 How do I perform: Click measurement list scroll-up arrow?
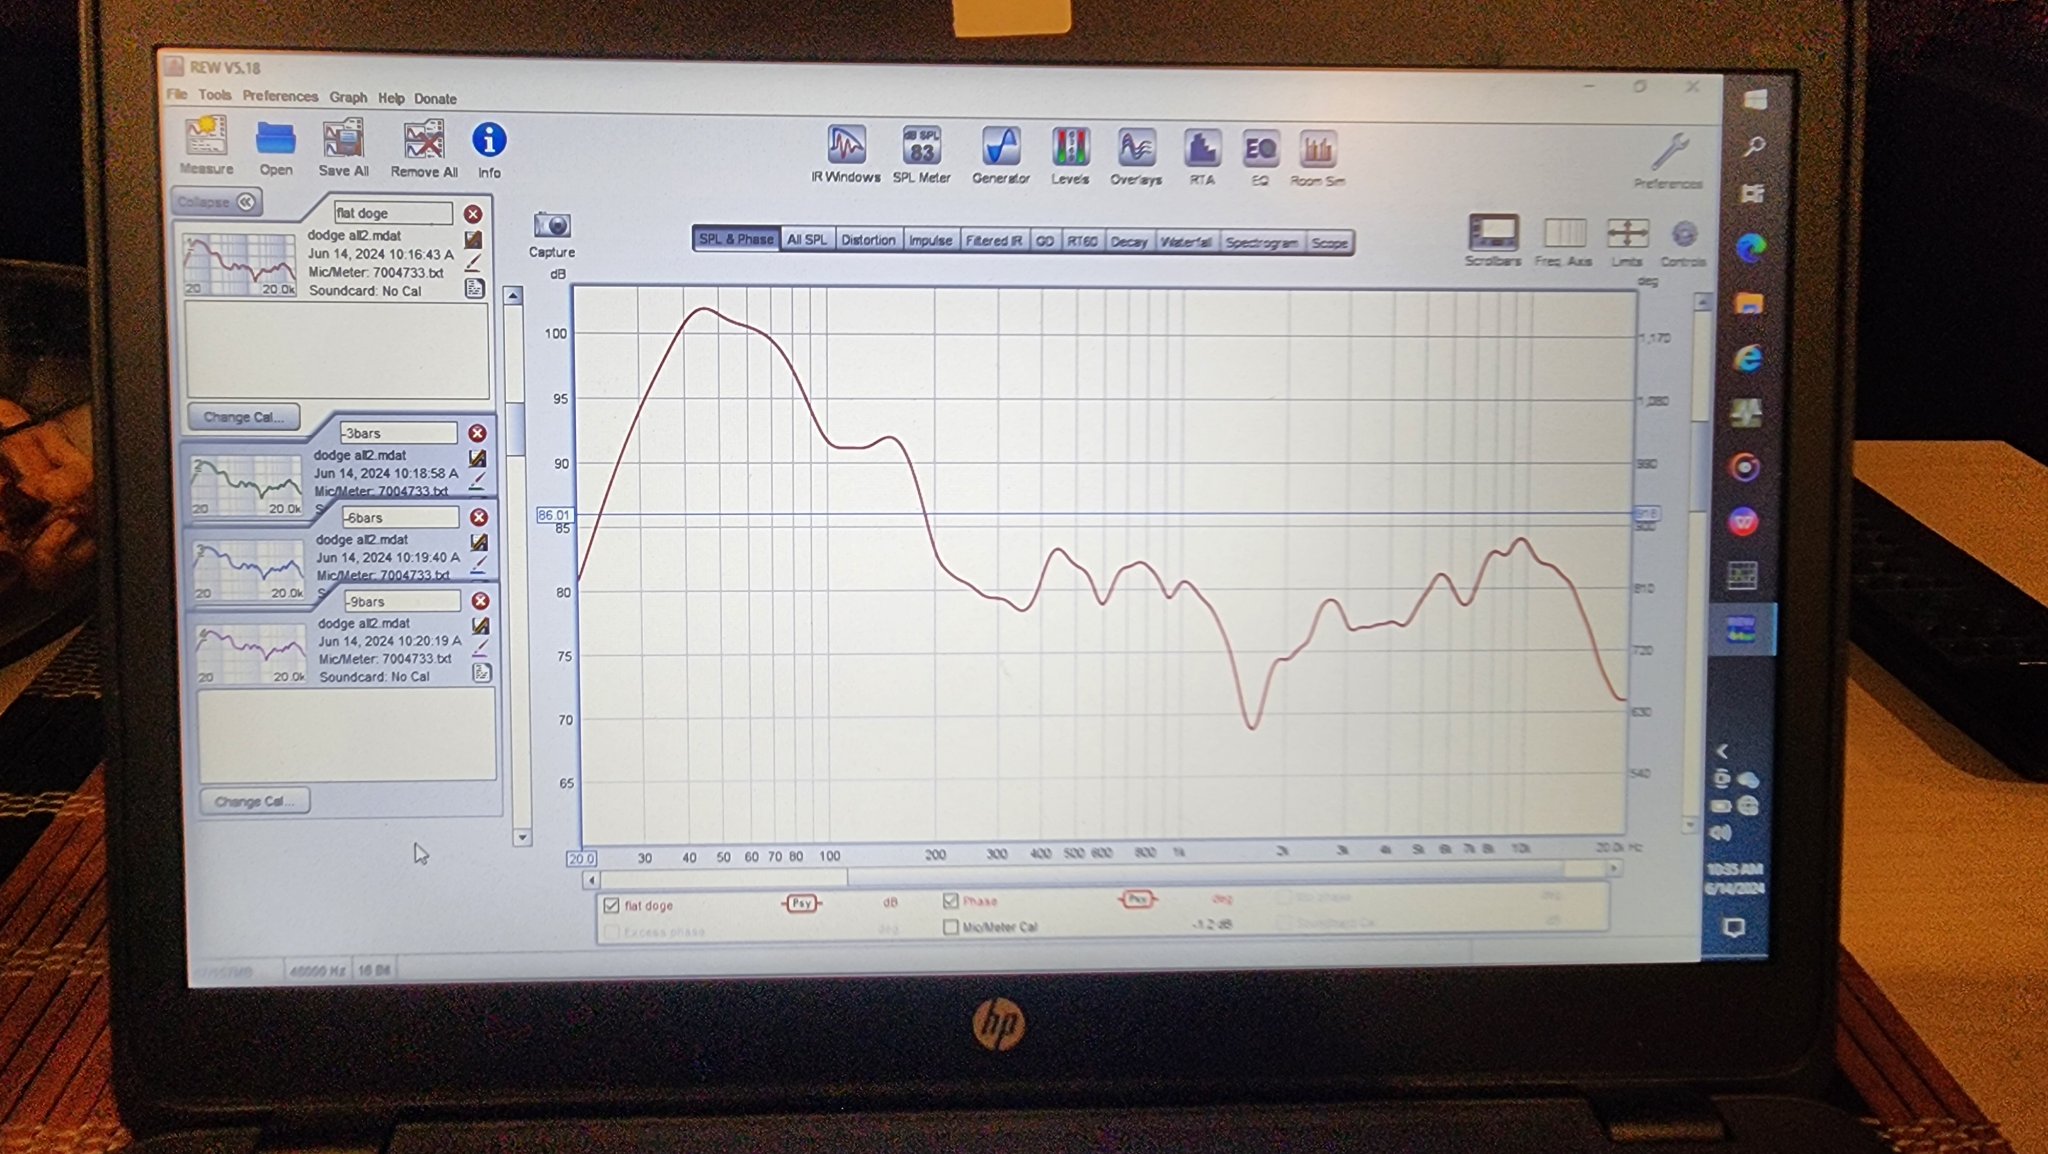[514, 296]
